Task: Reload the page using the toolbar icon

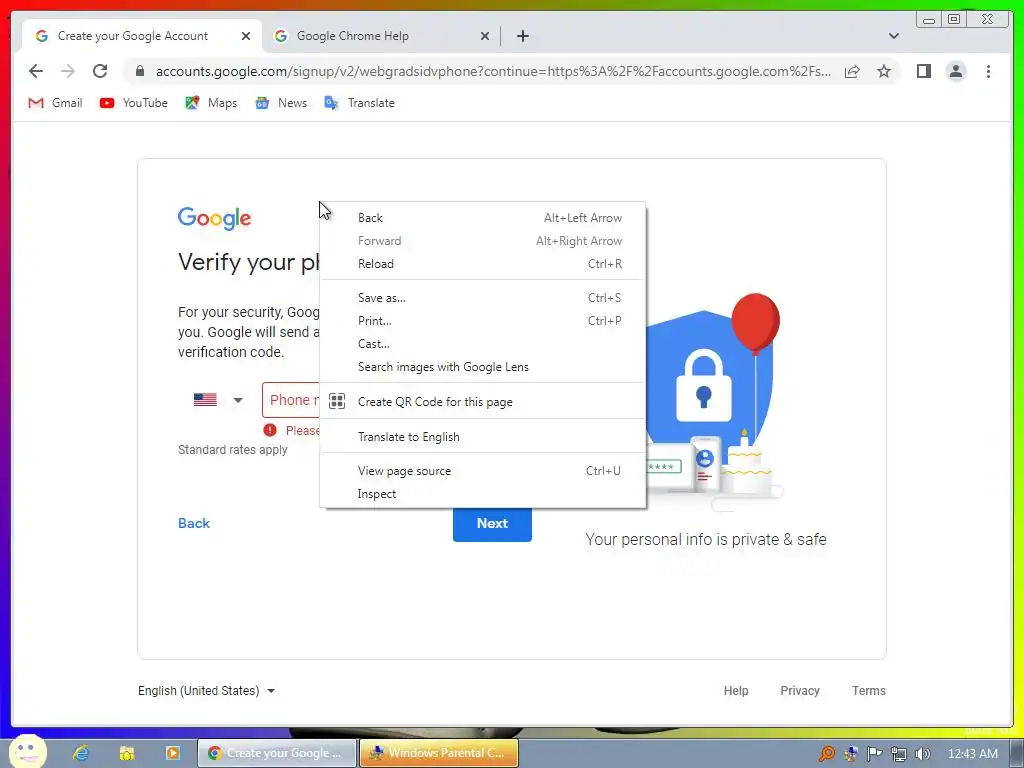Action: click(100, 71)
